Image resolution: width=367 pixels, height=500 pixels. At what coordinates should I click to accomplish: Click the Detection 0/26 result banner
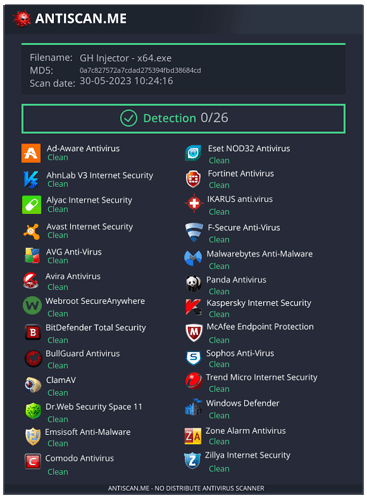(x=183, y=119)
